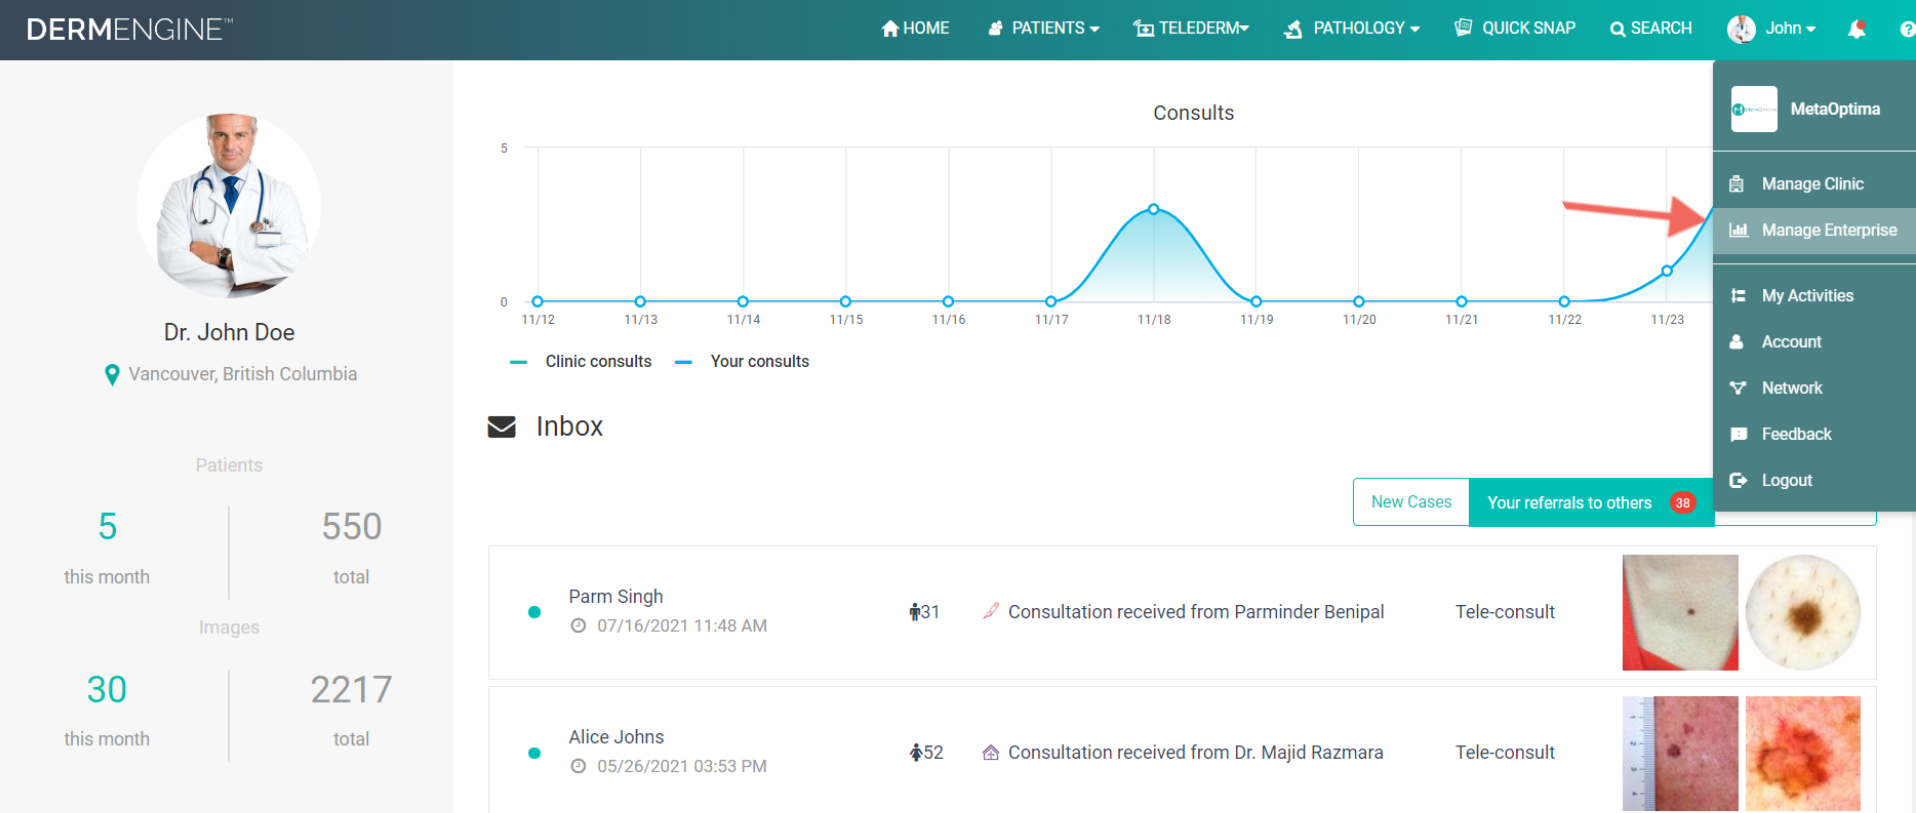The width and height of the screenshot is (1916, 813).
Task: Click the home house icon
Action: click(890, 29)
